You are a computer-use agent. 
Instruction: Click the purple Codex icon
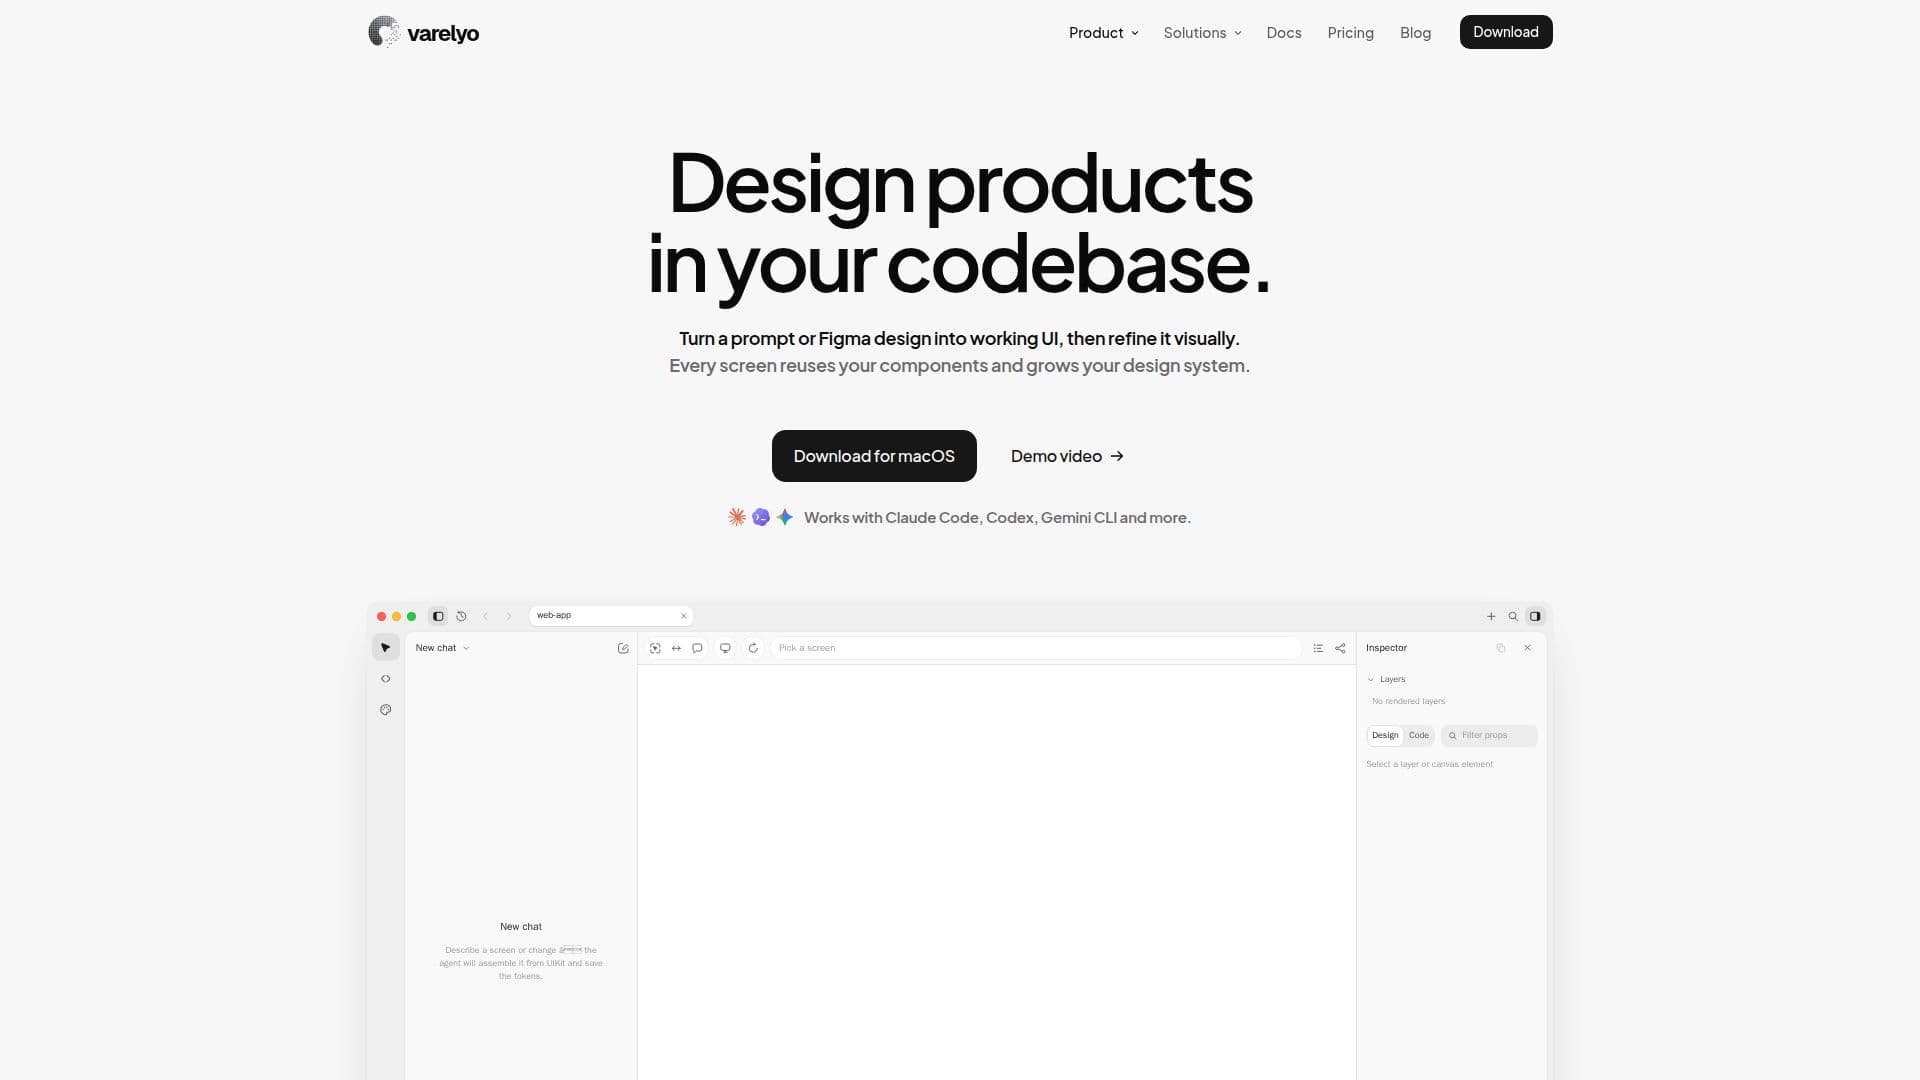[x=761, y=517]
